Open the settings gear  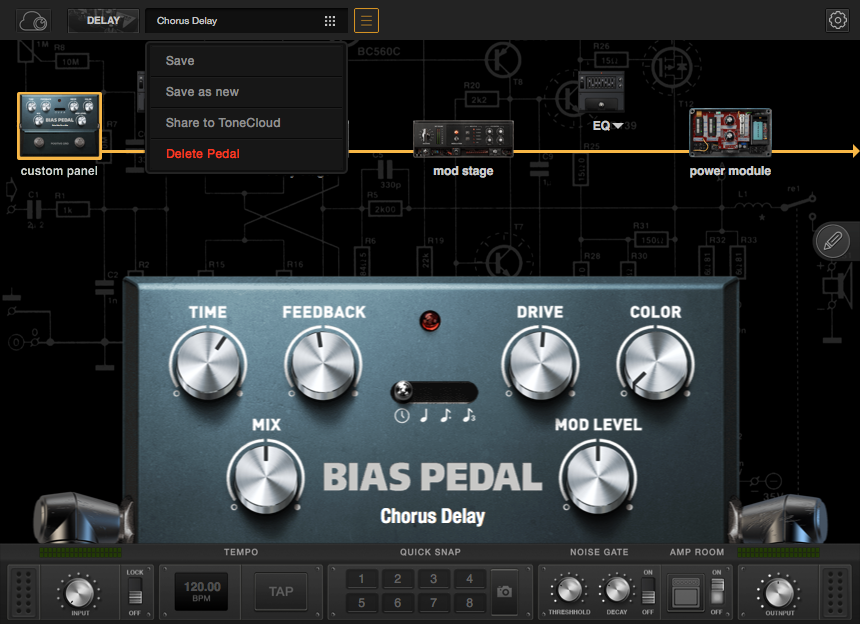(837, 21)
